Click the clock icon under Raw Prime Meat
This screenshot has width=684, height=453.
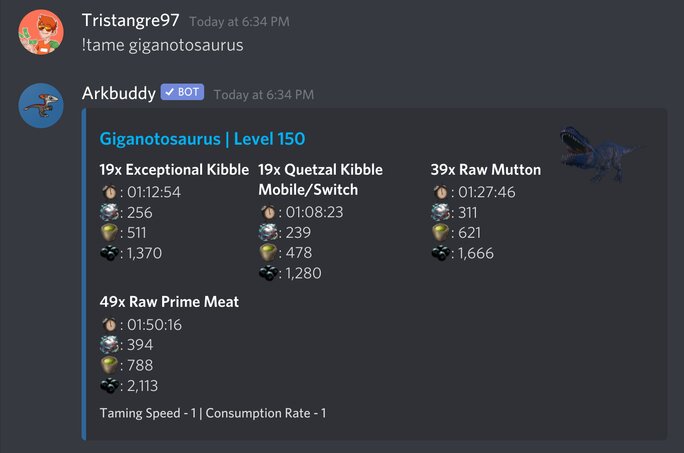(x=109, y=324)
